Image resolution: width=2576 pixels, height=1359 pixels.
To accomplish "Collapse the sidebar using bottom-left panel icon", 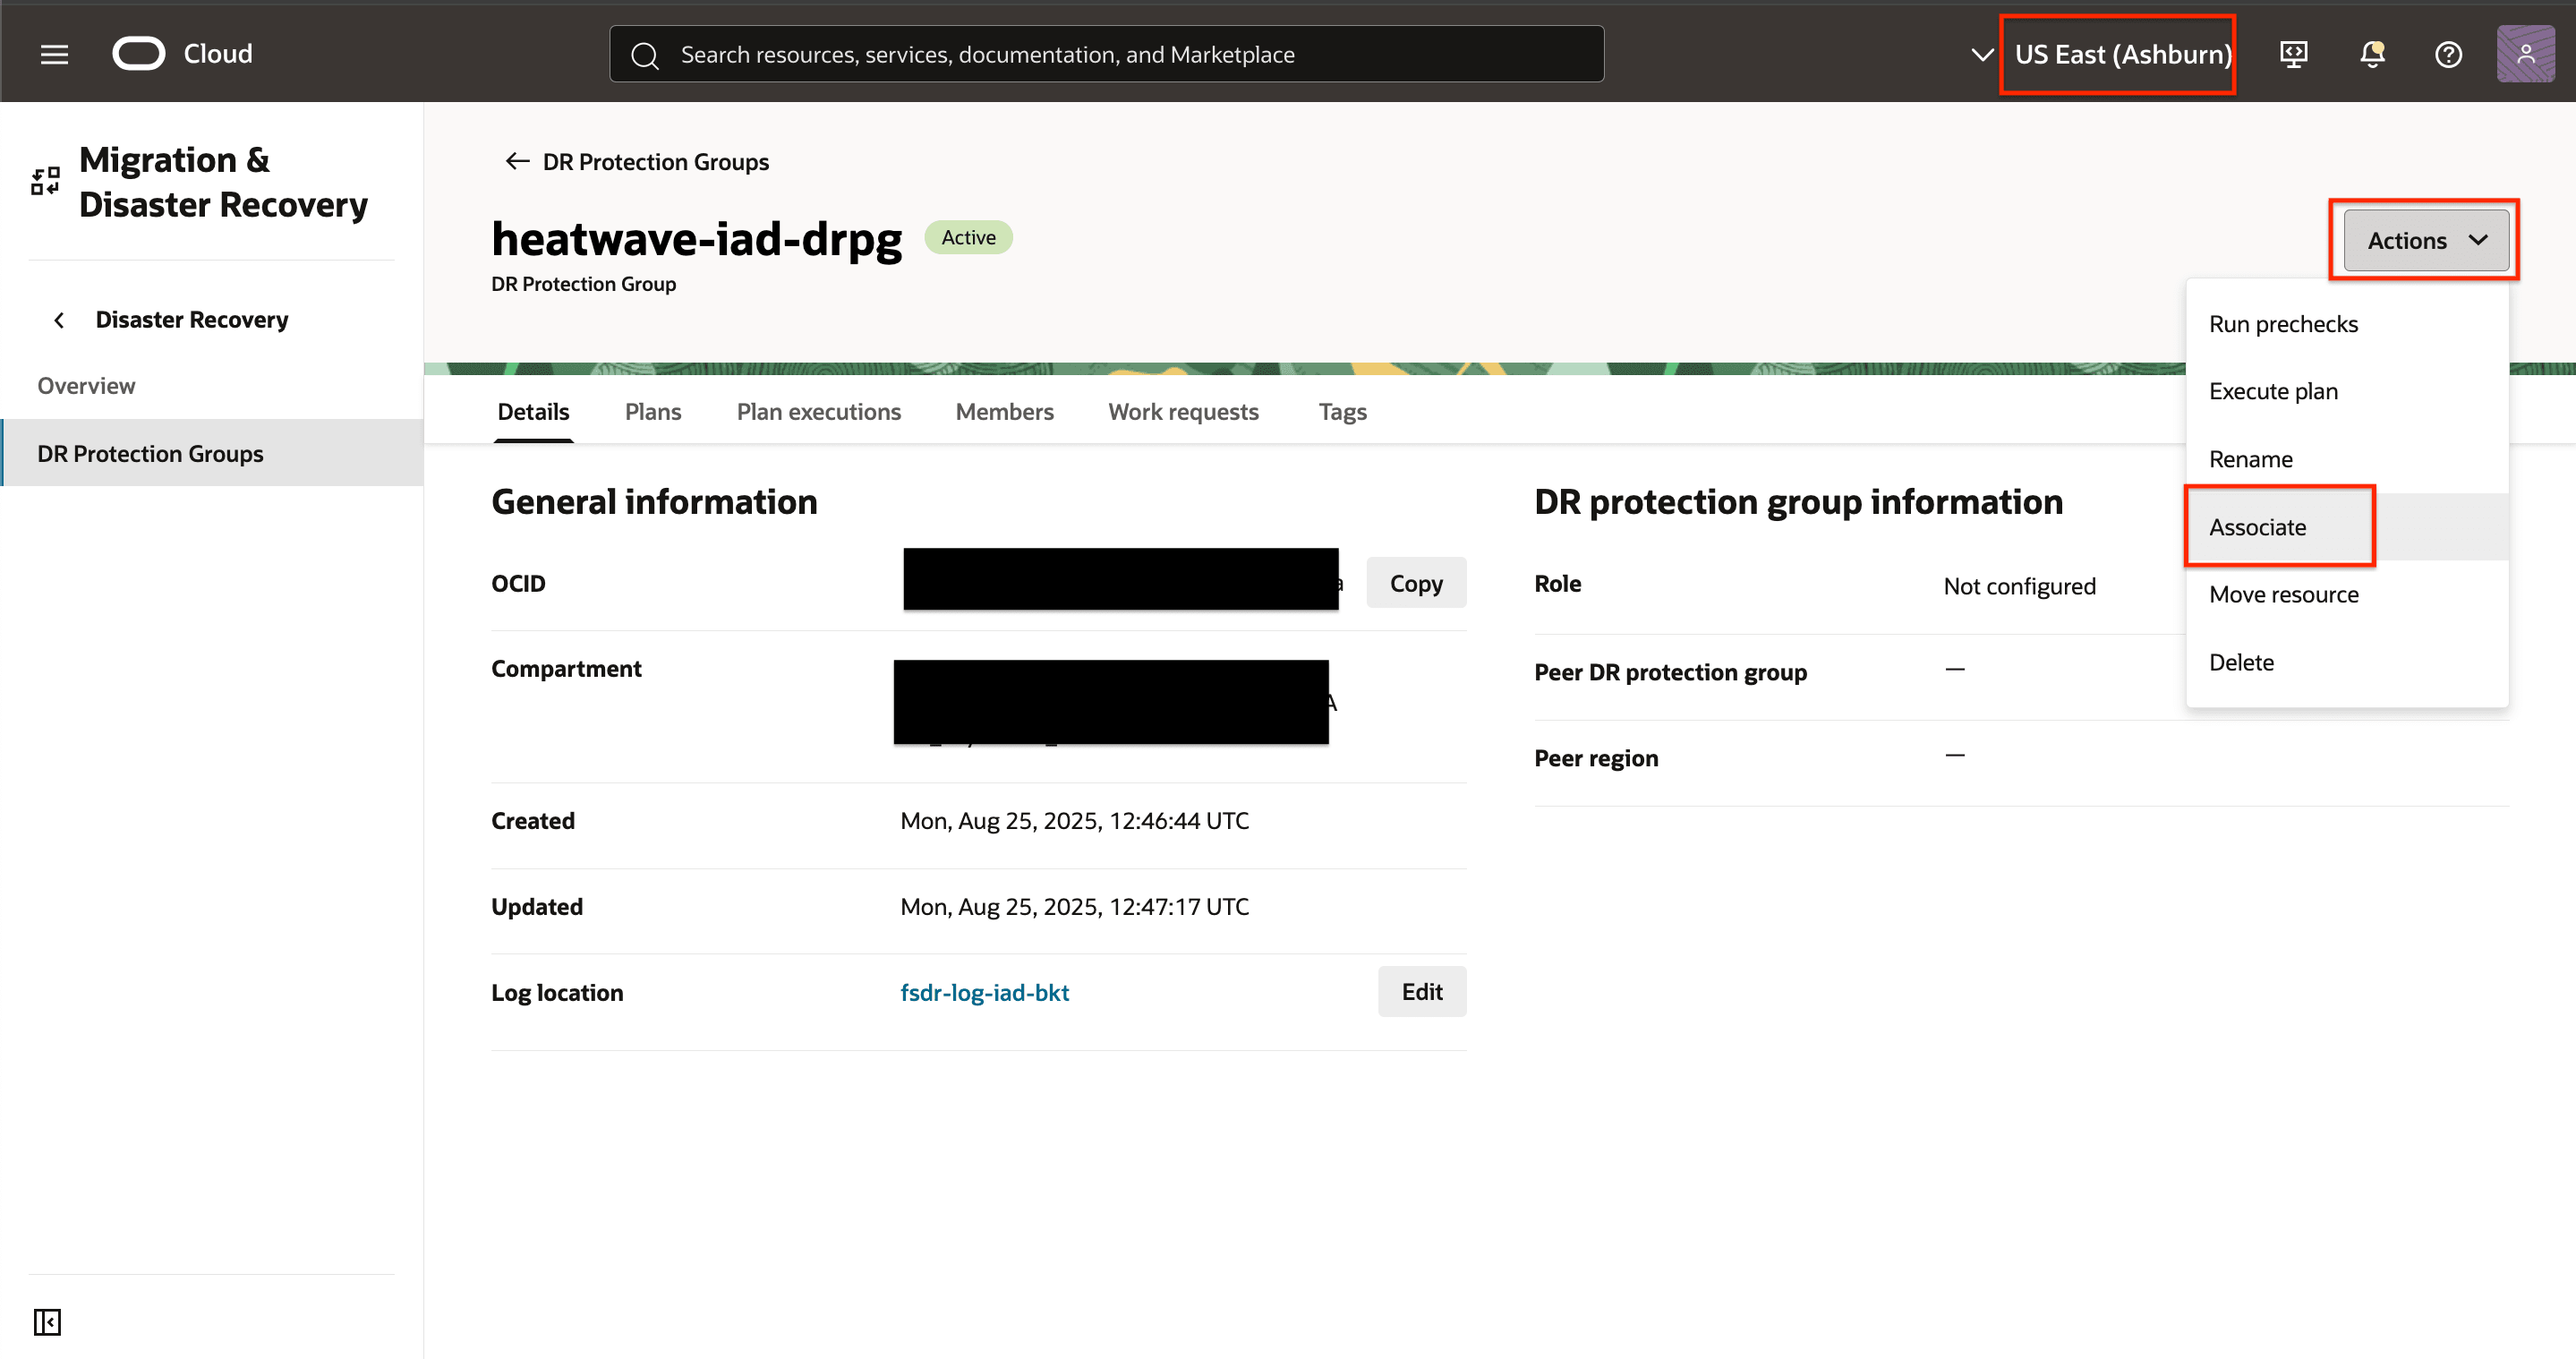I will pos(47,1321).
